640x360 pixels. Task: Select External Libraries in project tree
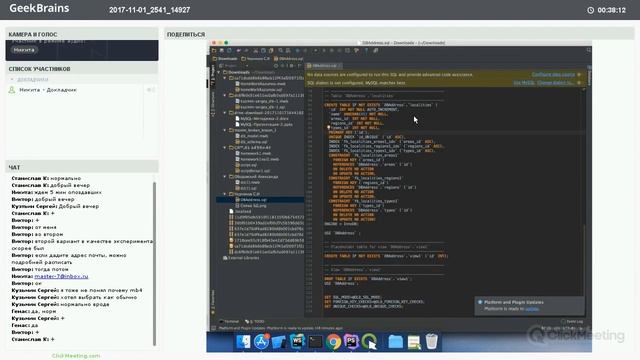[x=241, y=258]
